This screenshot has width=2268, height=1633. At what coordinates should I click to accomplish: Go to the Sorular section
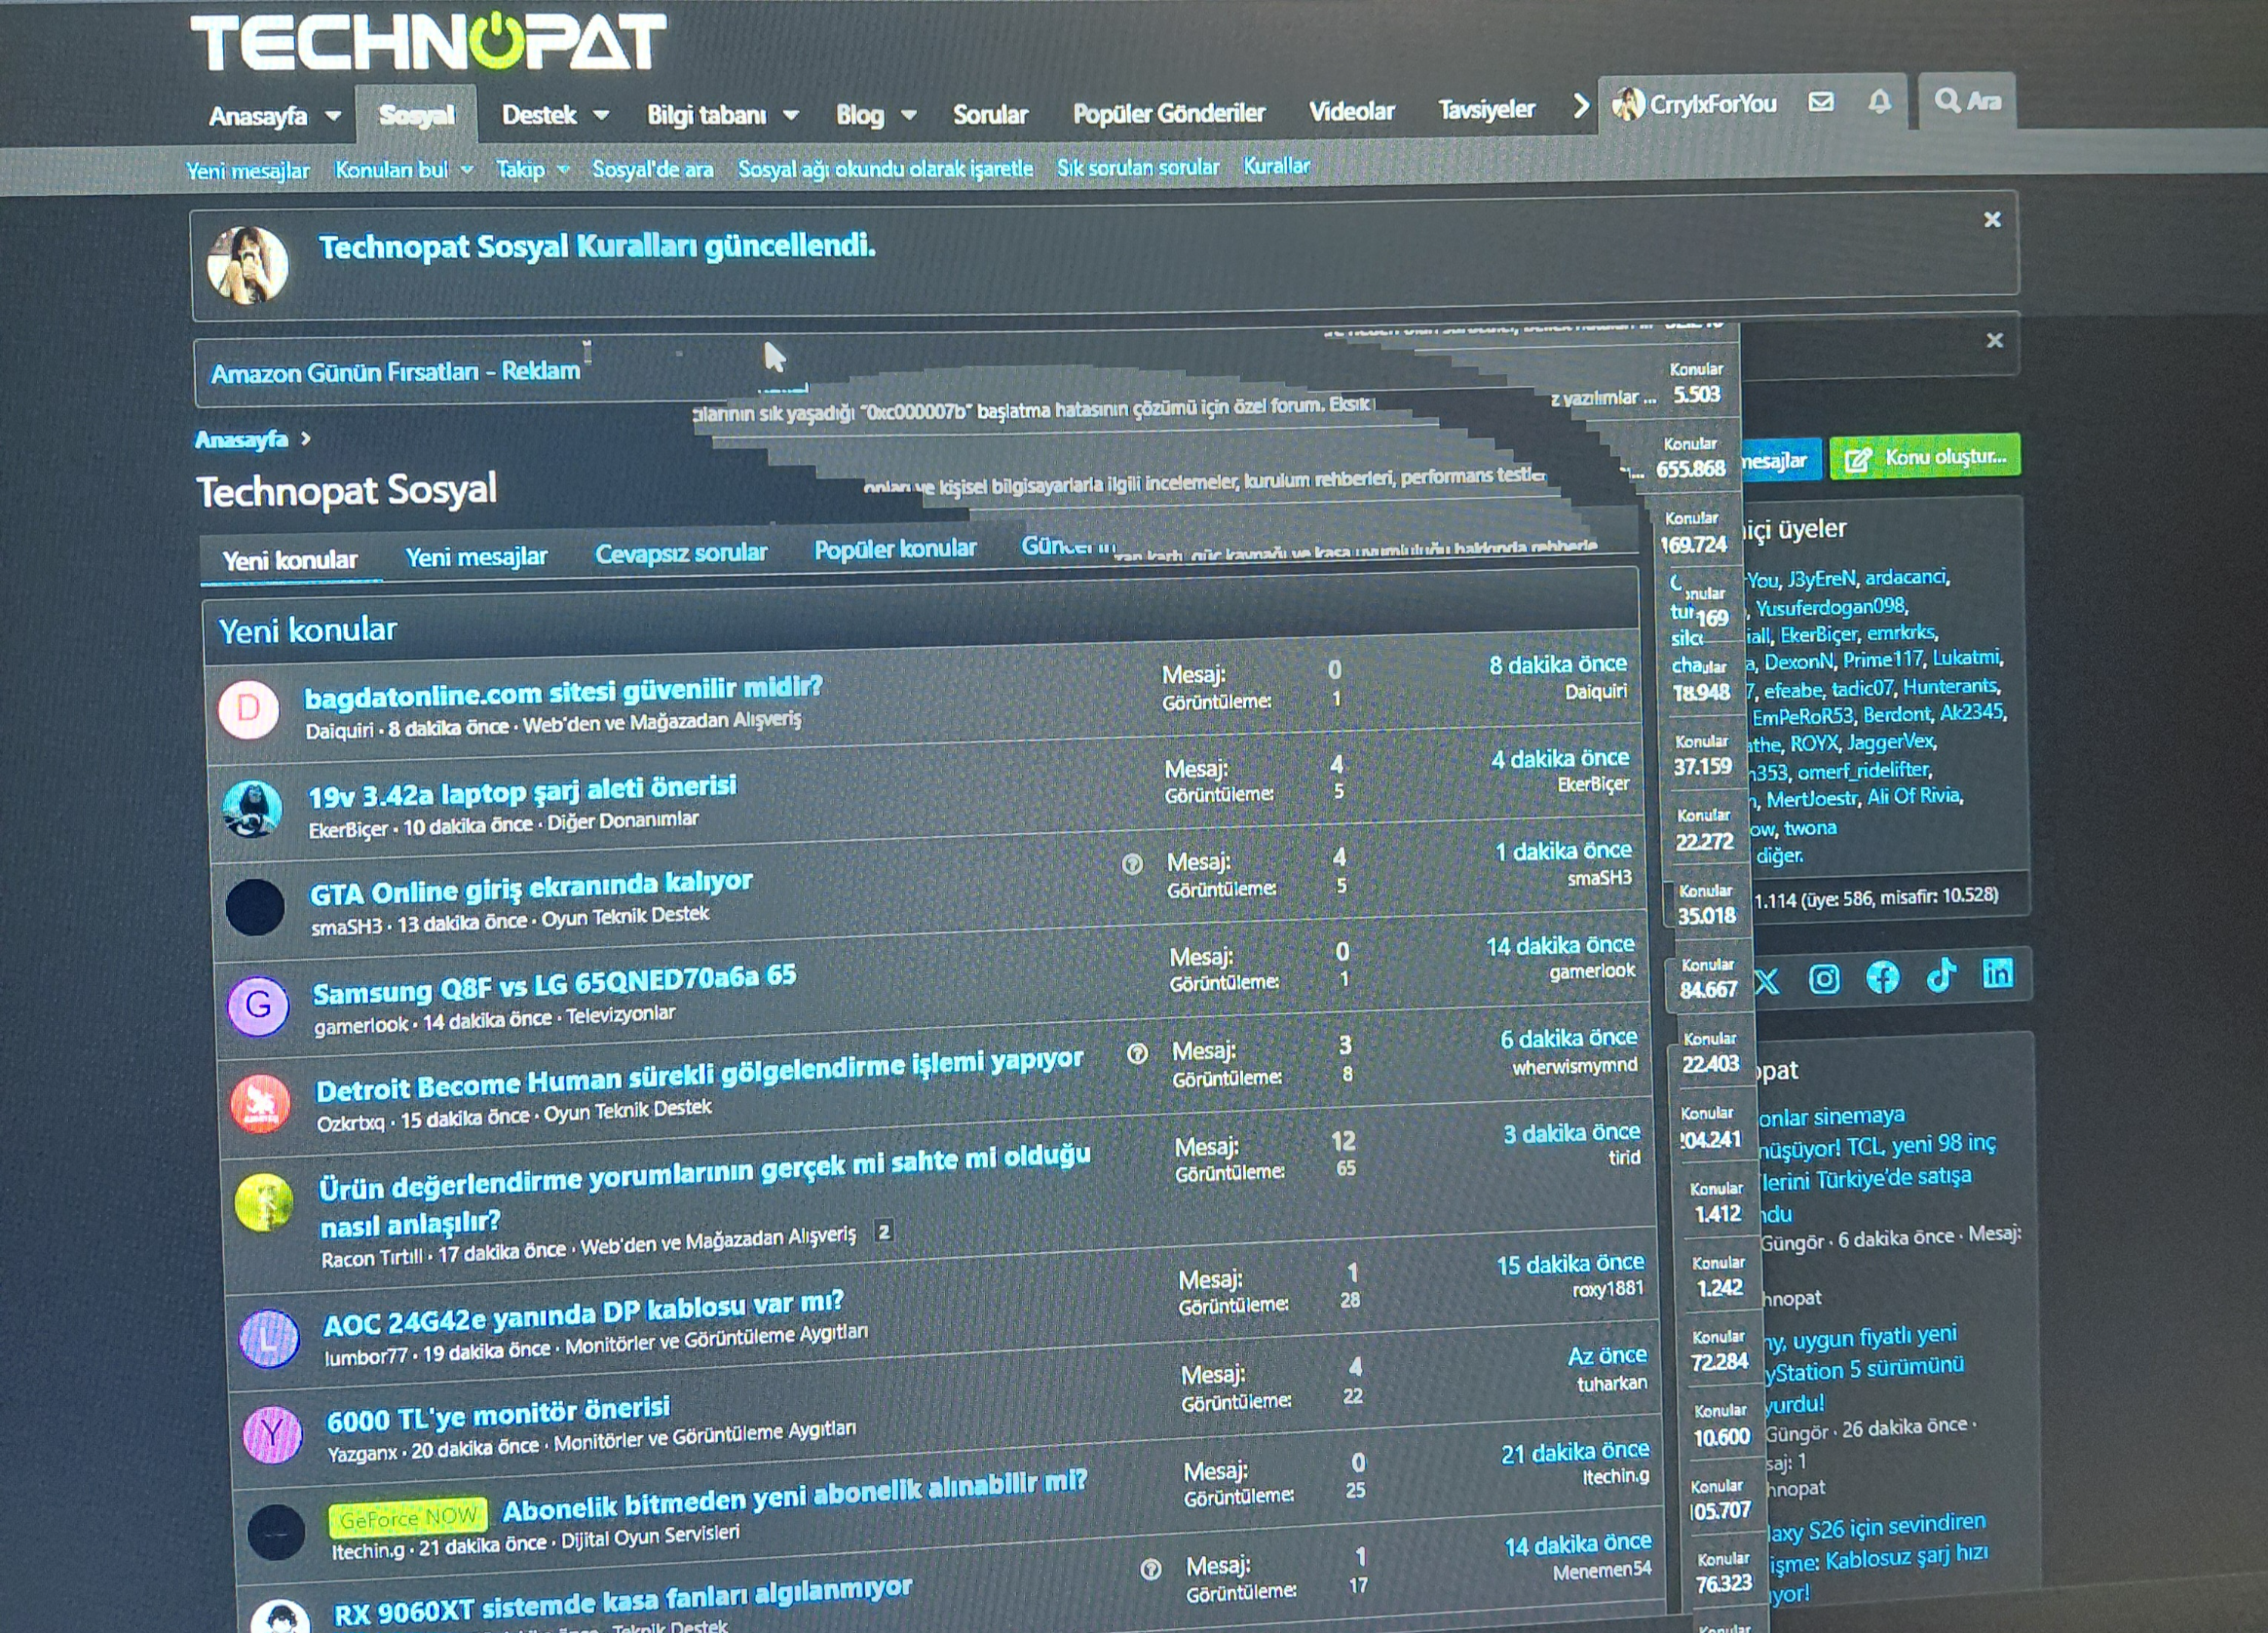tap(990, 114)
